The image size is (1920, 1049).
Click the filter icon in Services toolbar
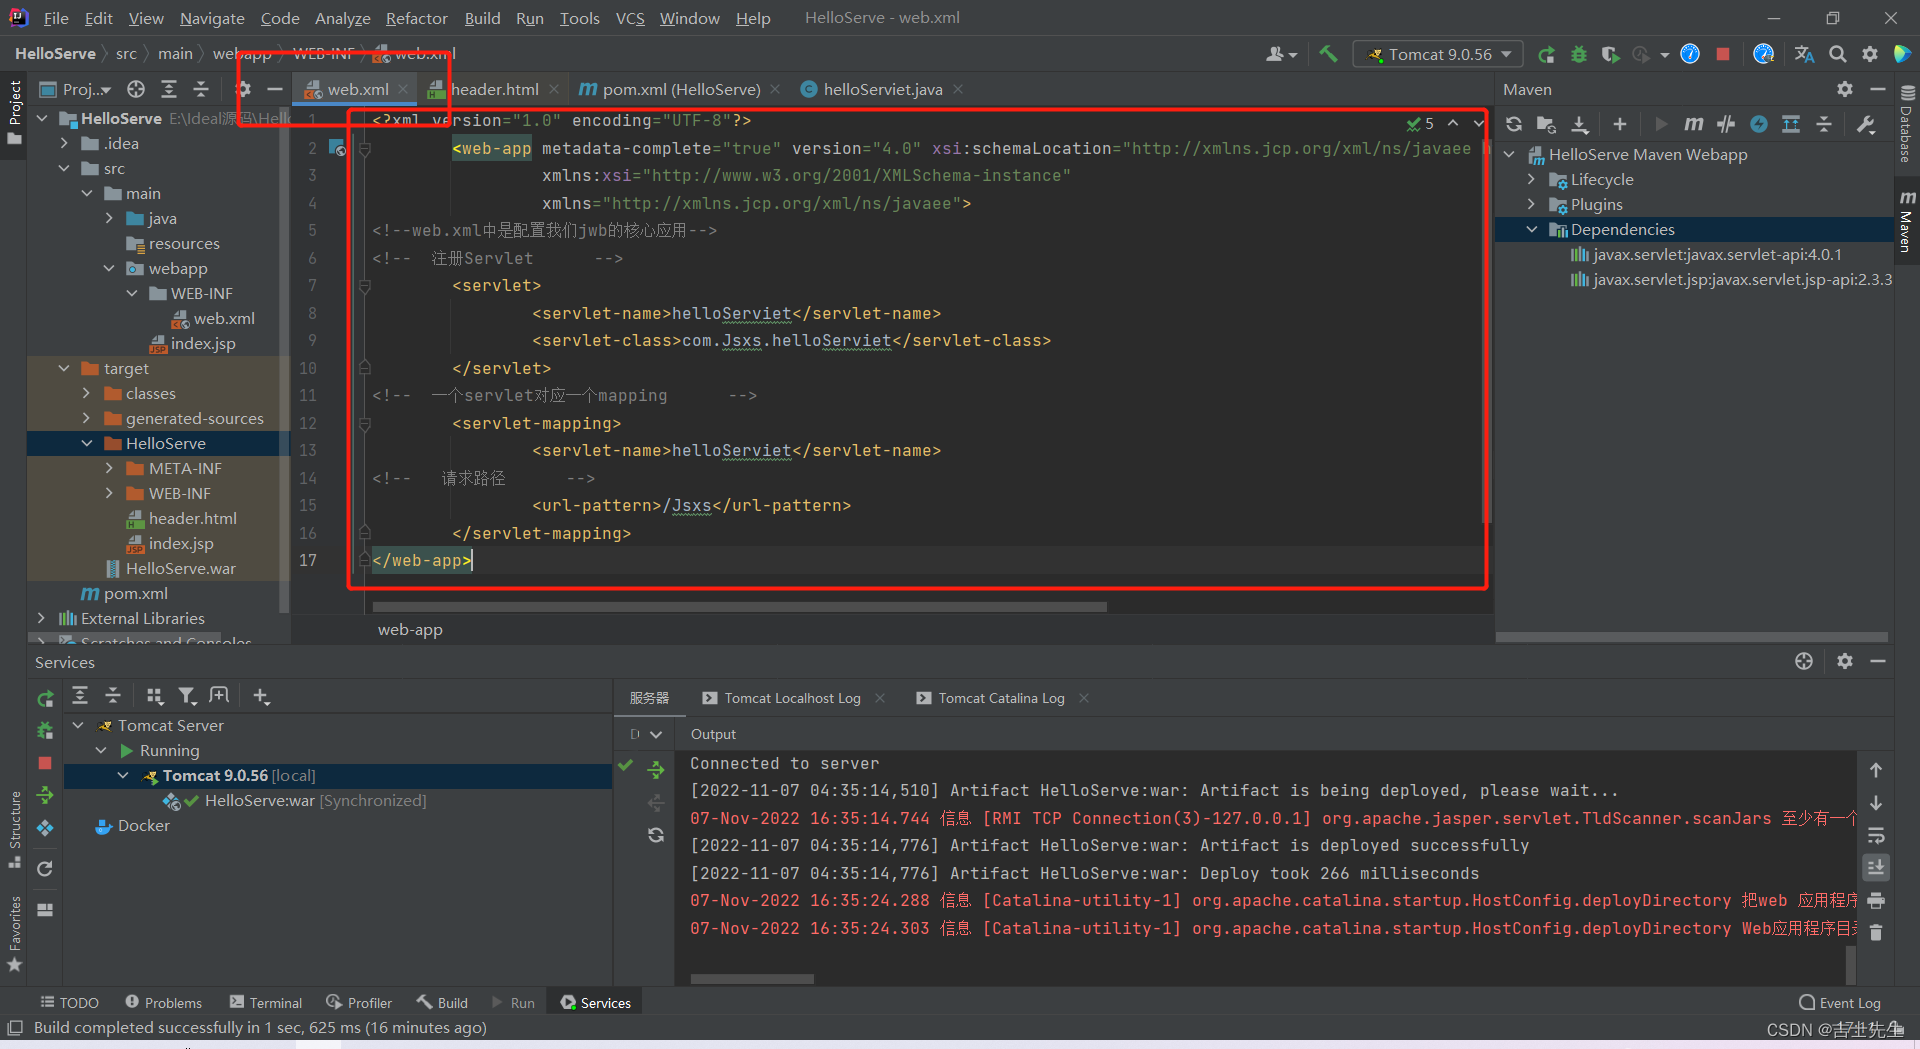187,696
